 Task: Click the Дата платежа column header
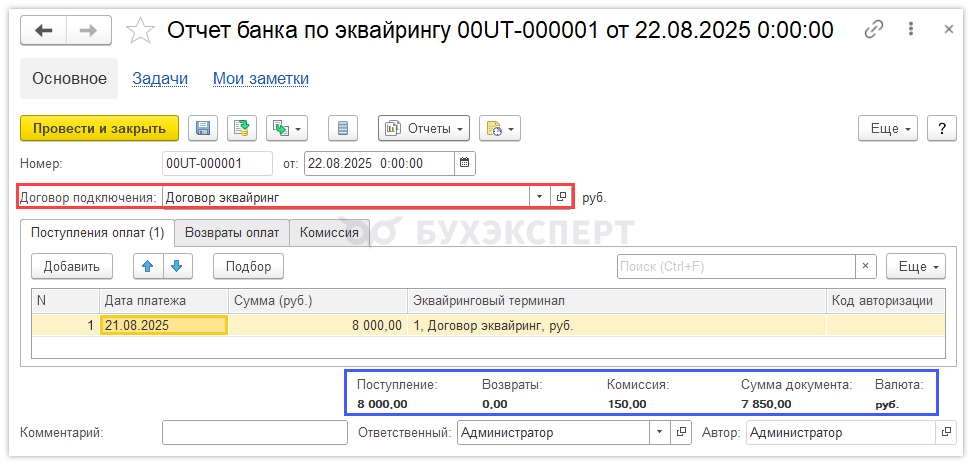coord(164,301)
